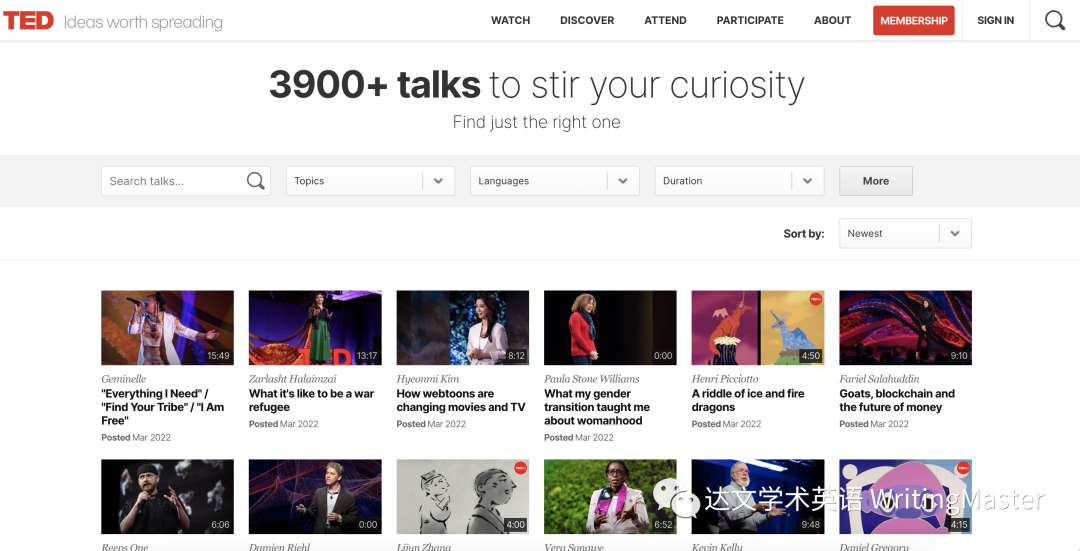Open the Fariel Salahuddin talk thumbnail
The width and height of the screenshot is (1080, 551).
tap(905, 328)
